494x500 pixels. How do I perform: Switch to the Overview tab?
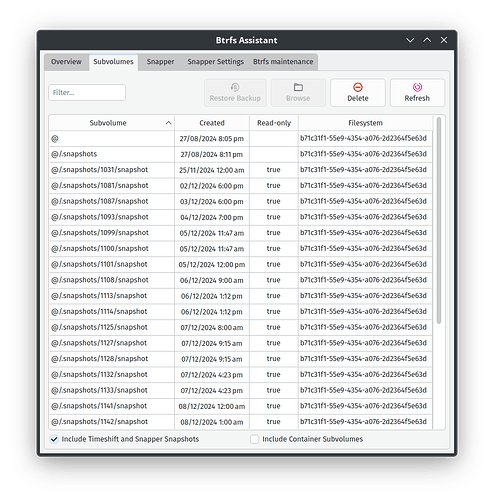click(x=66, y=62)
